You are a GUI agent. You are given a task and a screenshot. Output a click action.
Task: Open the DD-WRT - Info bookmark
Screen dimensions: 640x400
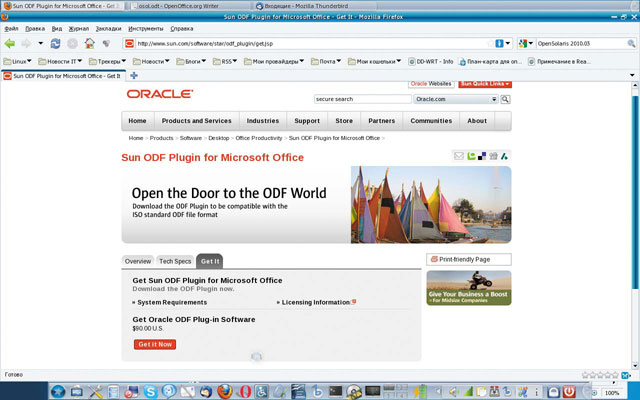click(x=431, y=62)
